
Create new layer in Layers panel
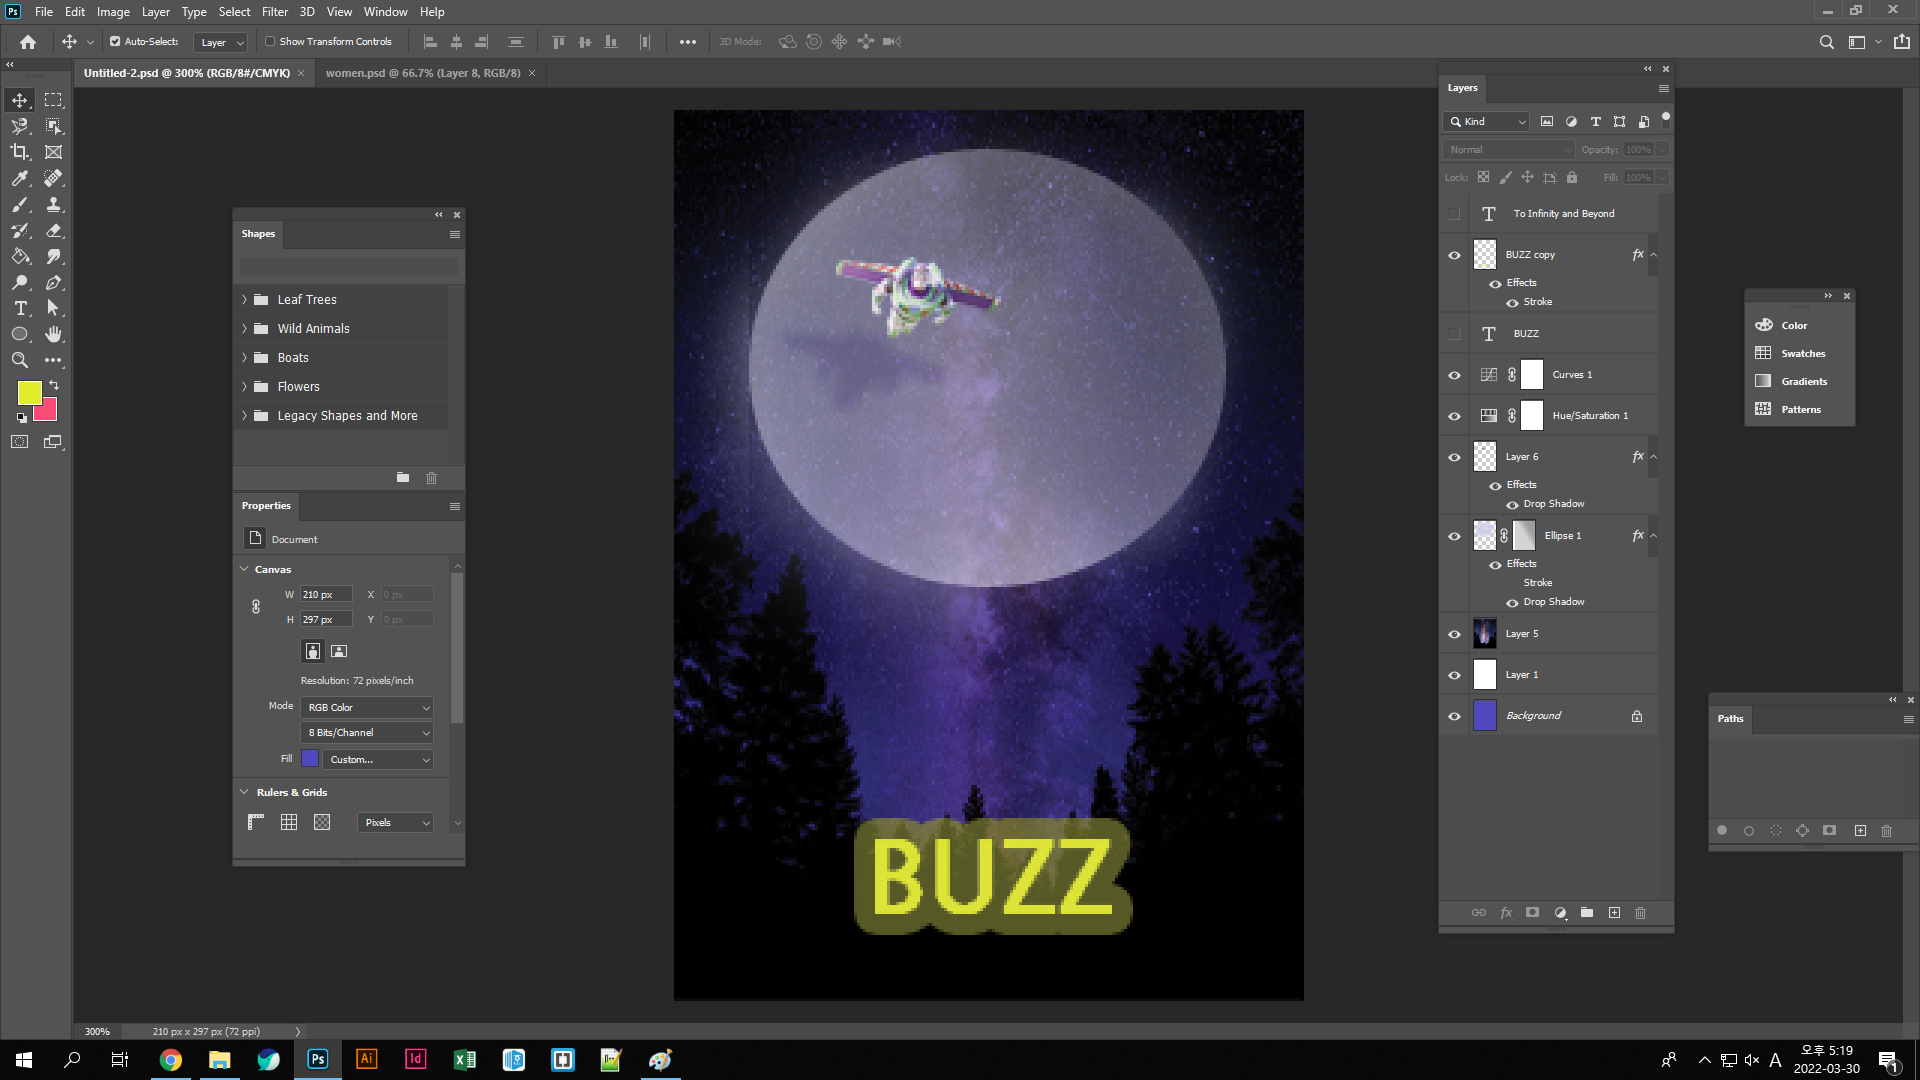pos(1614,913)
